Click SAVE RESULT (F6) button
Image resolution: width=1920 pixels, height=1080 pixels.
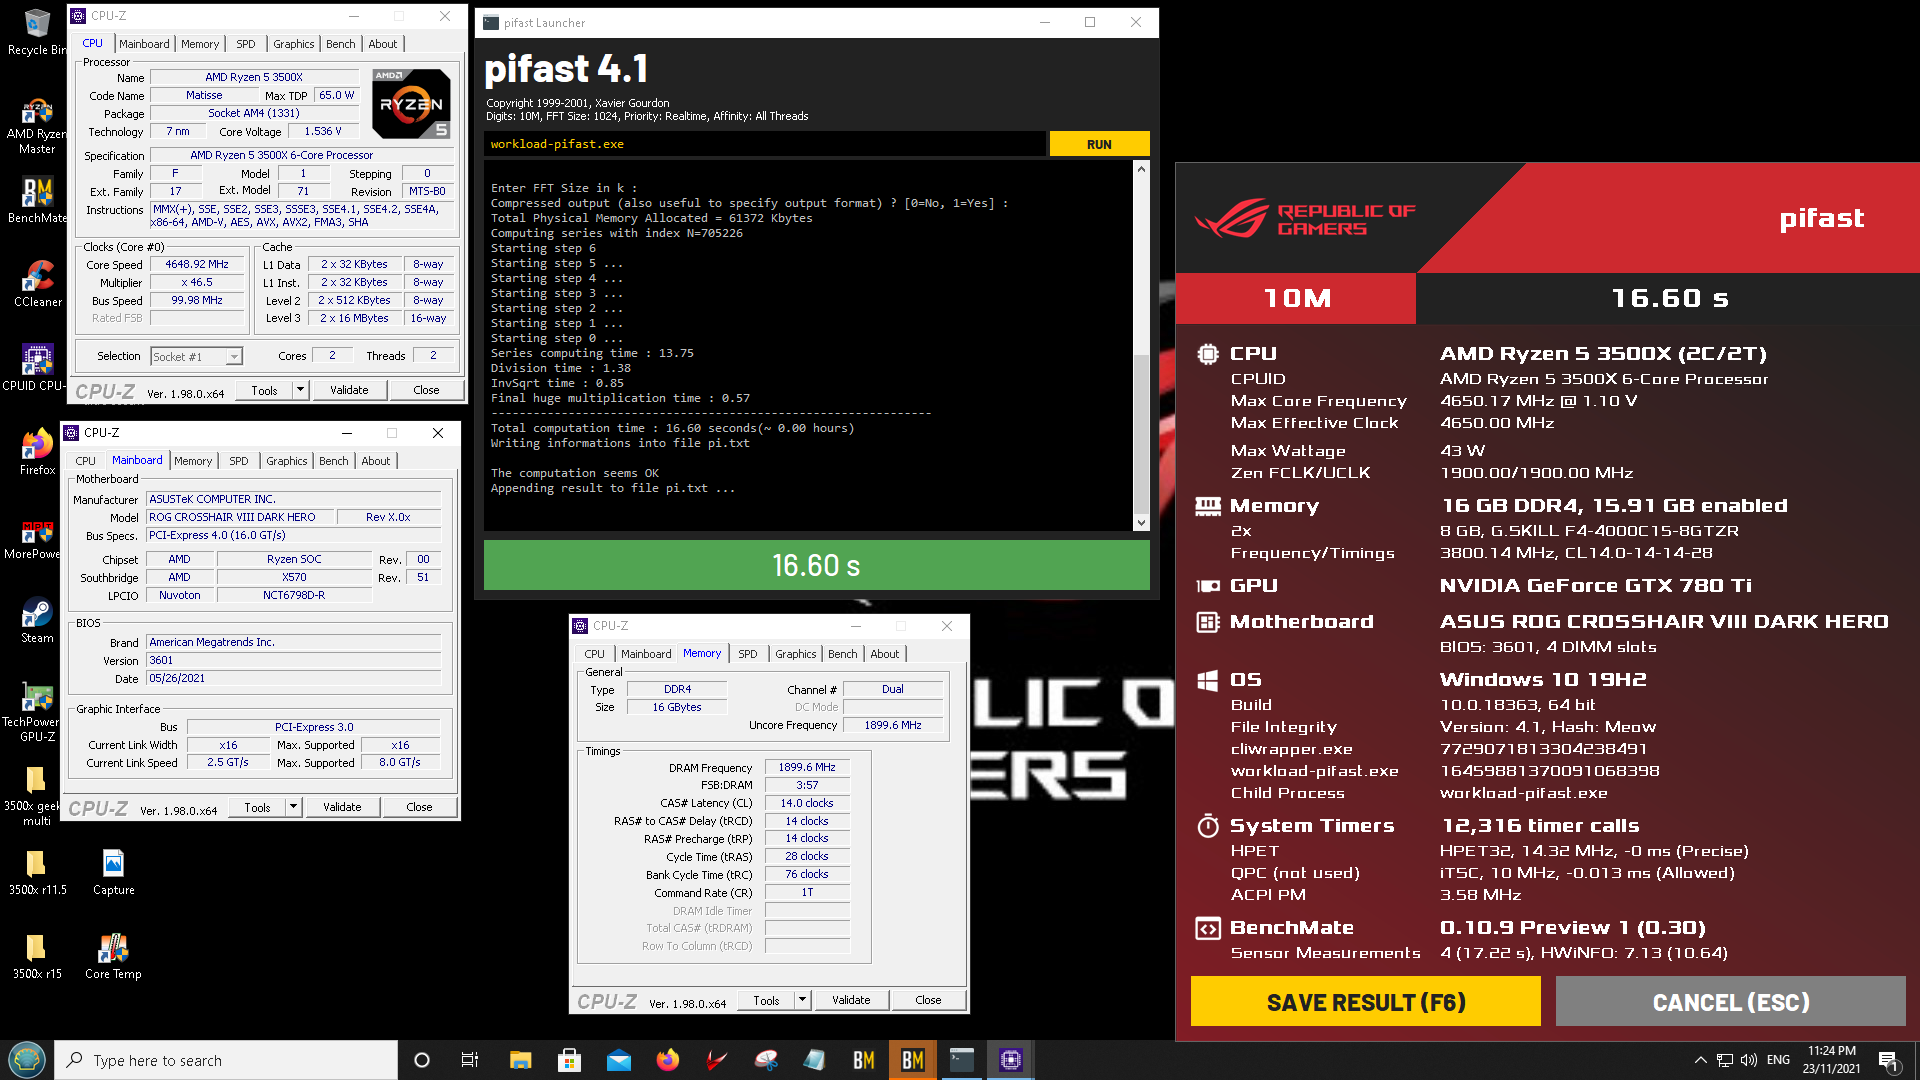[1365, 1002]
